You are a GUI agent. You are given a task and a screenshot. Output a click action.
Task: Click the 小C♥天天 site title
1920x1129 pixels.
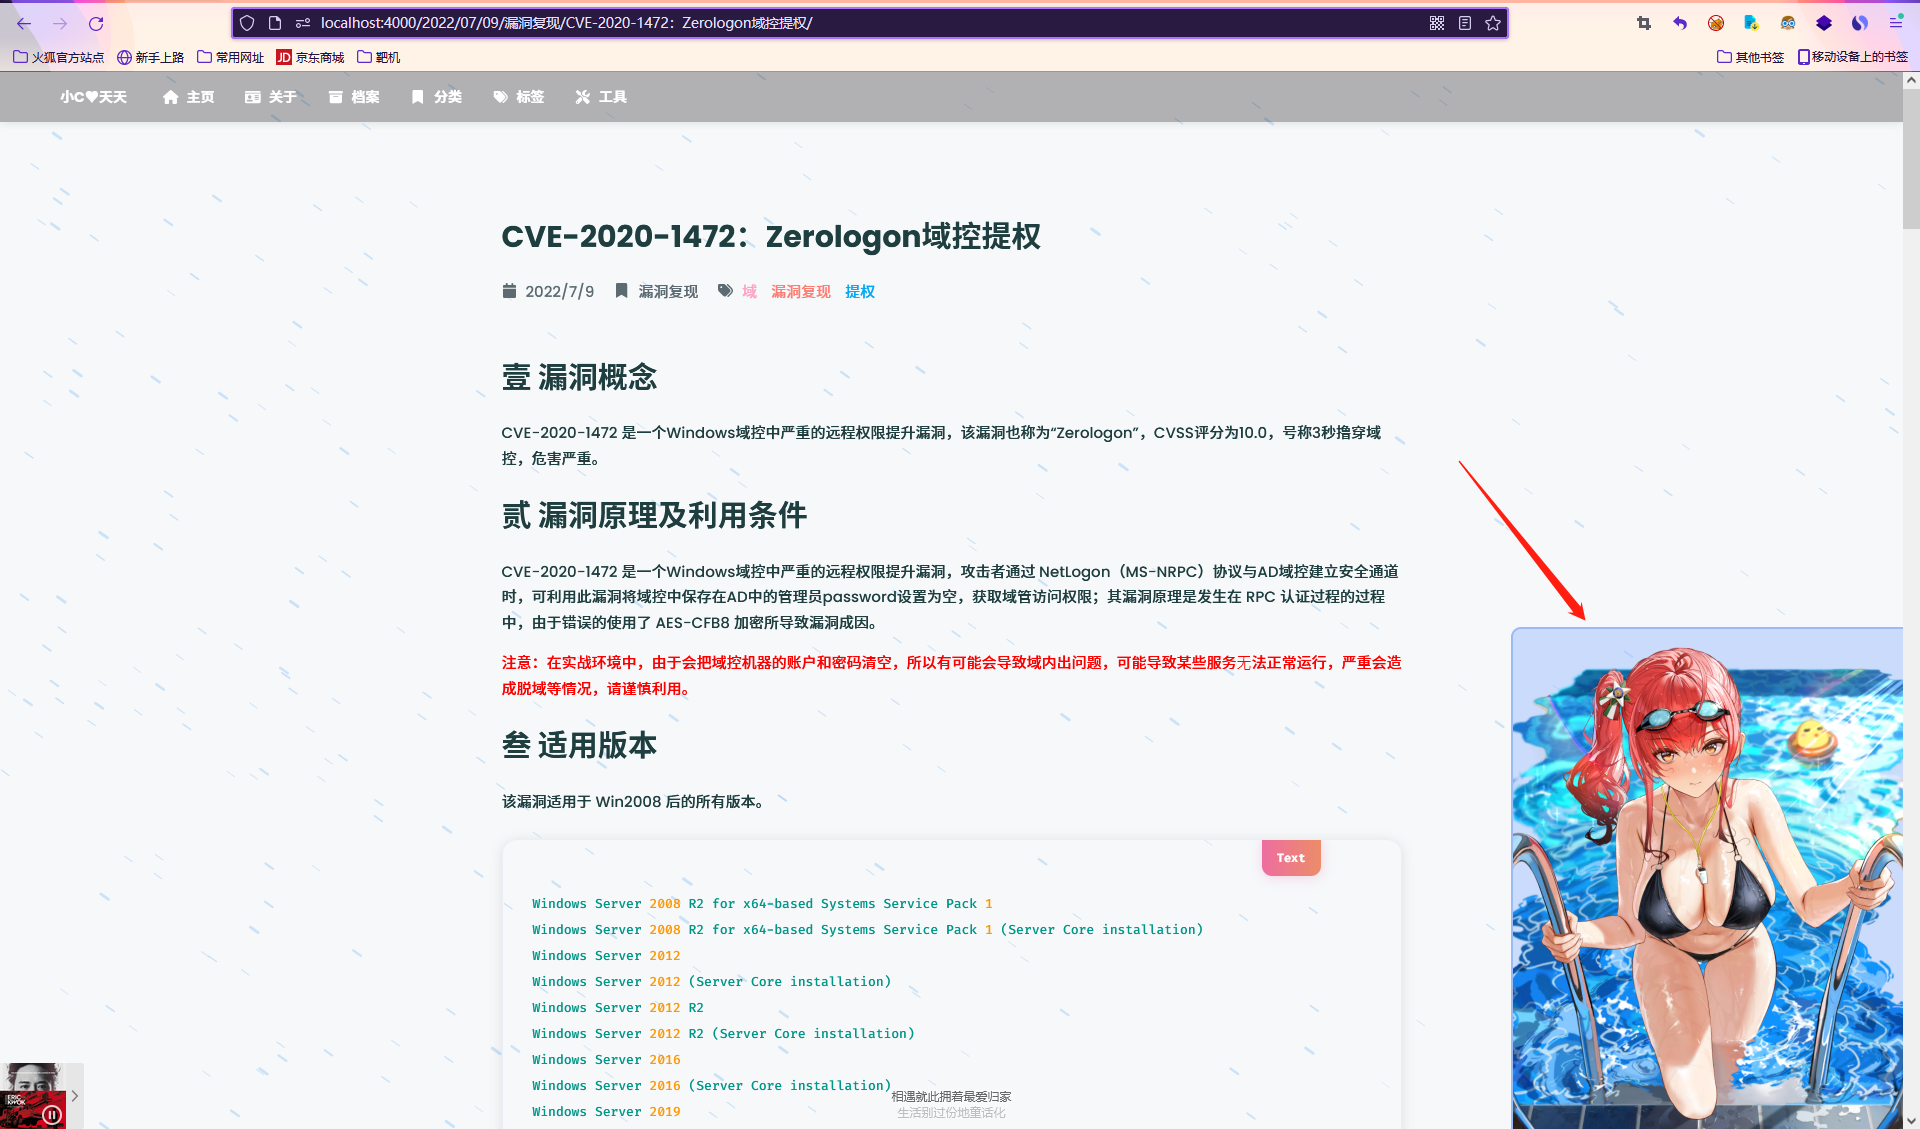pos(93,97)
